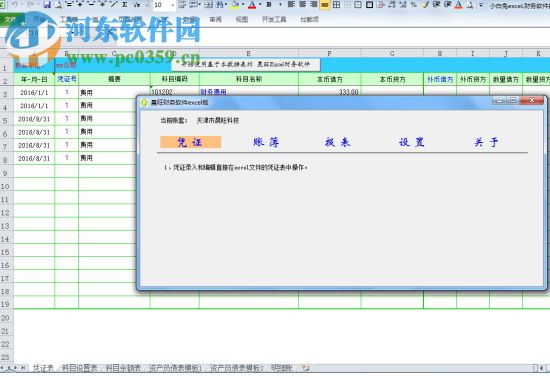Click the 外币借方 header cell
The width and height of the screenshot is (550, 377).
[x=440, y=79]
